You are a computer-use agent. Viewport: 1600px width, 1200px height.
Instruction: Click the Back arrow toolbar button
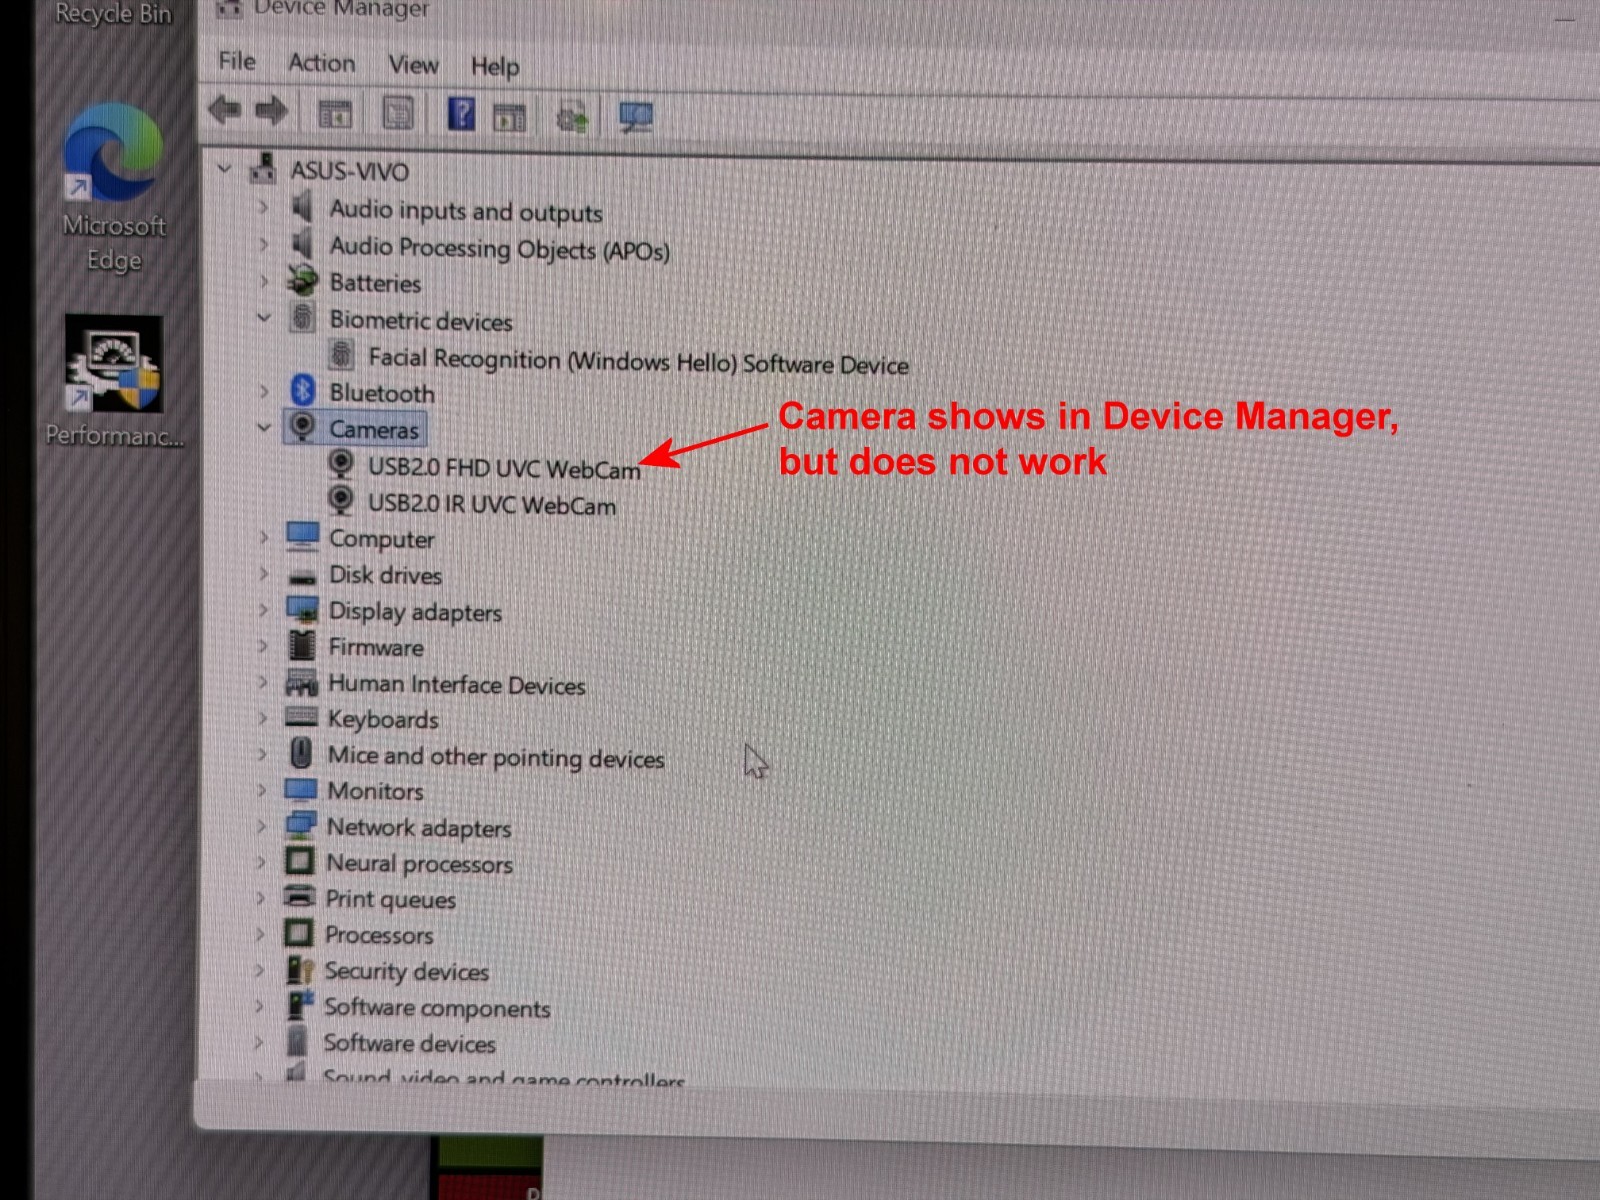225,110
